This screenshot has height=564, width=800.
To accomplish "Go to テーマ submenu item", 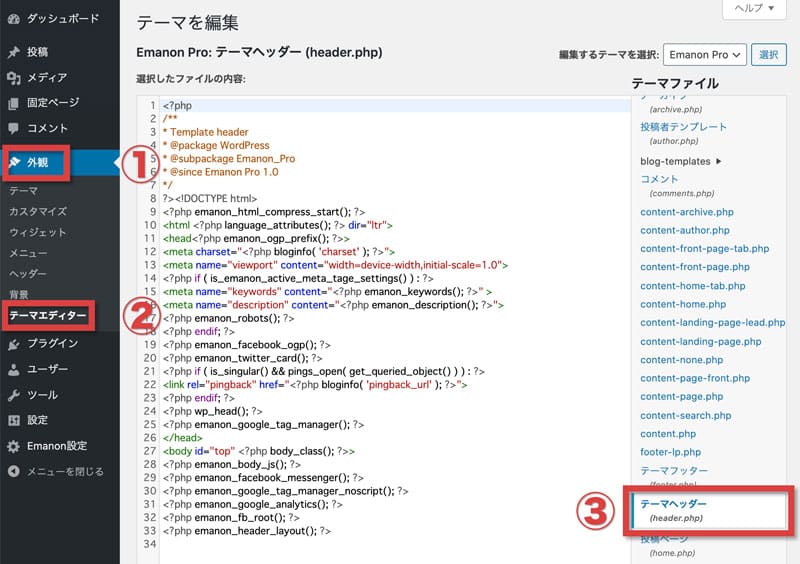I will (23, 191).
